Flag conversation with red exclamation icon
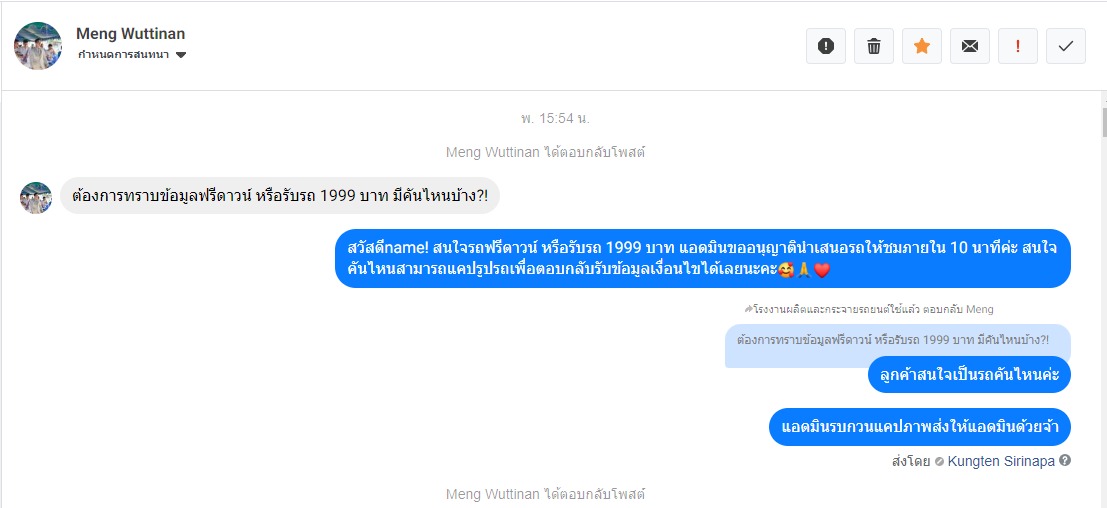The image size is (1107, 508). 1018,46
